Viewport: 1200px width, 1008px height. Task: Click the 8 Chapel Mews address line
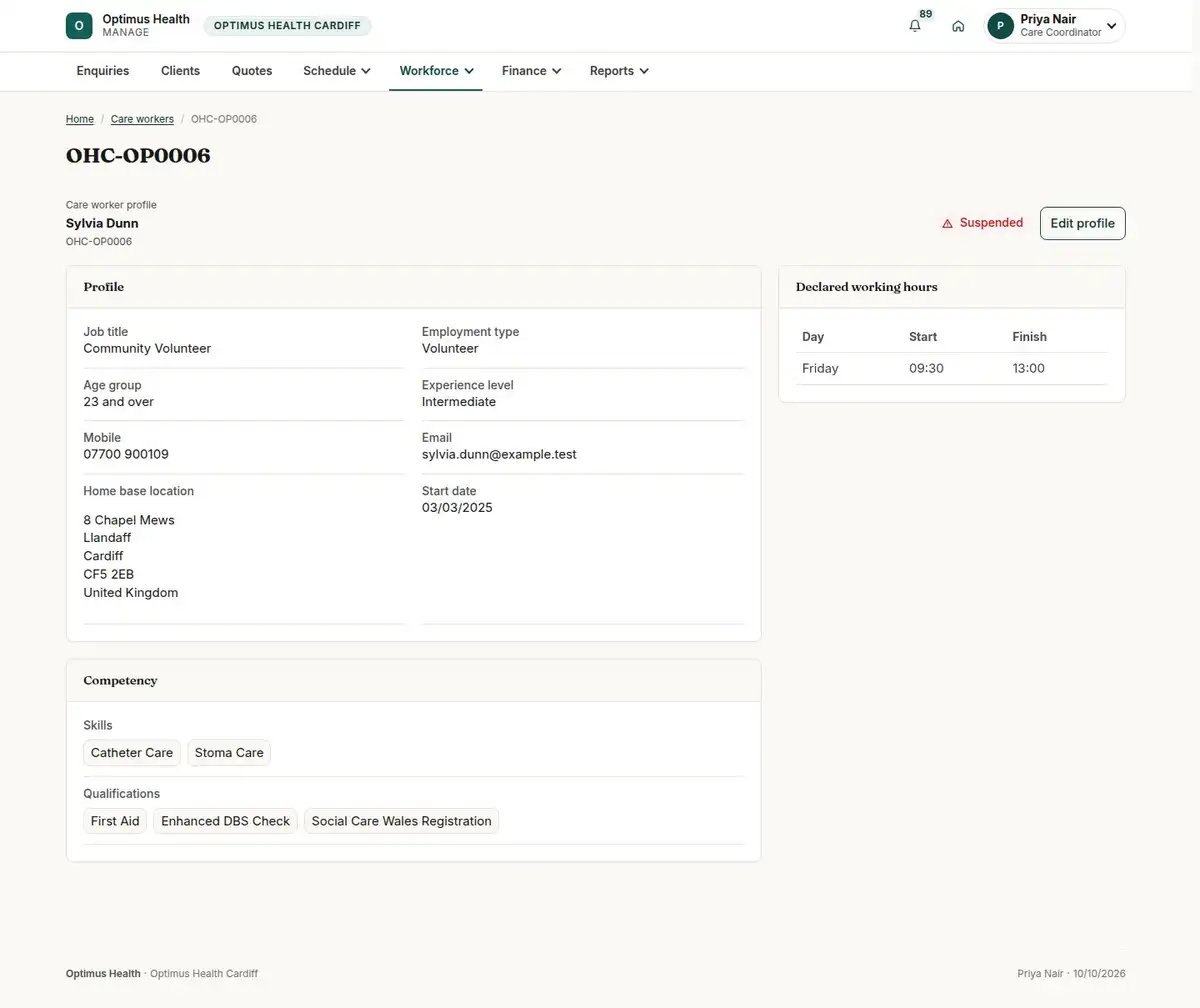129,520
